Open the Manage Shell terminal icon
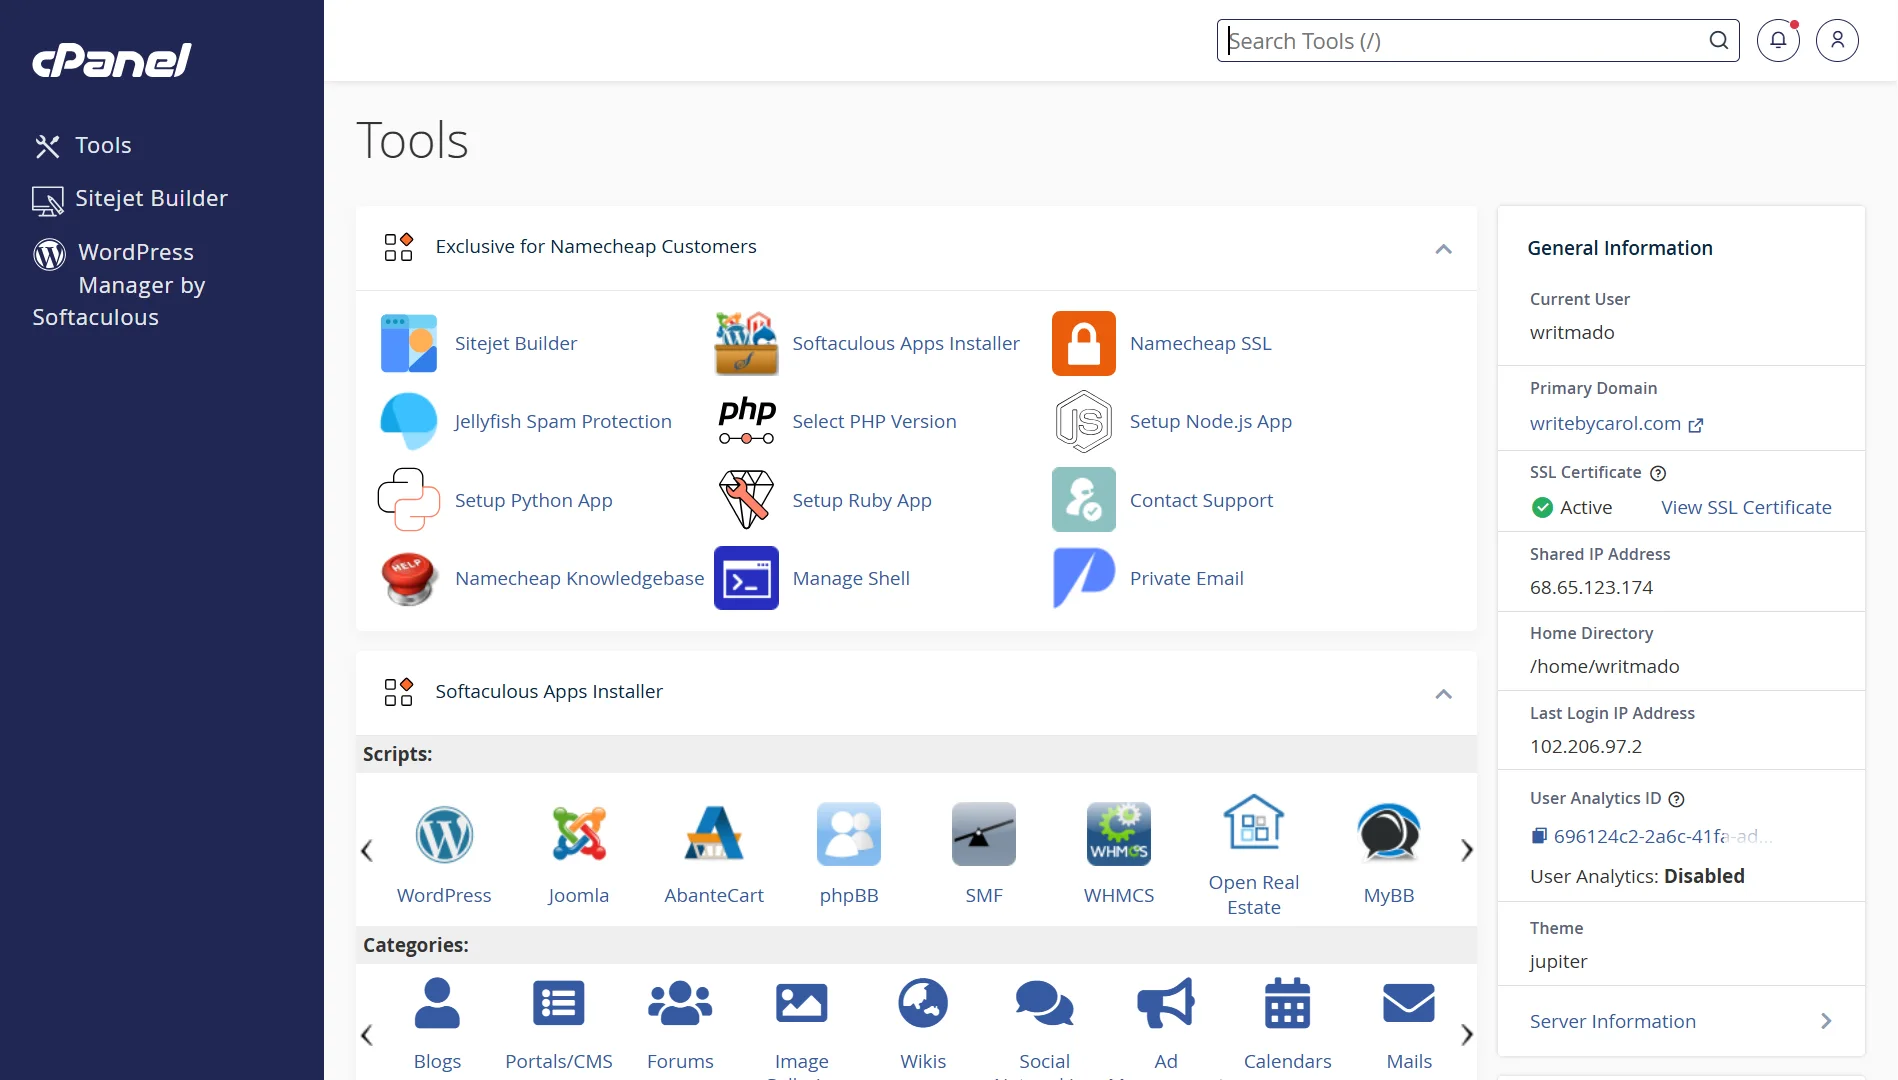1898x1080 pixels. tap(746, 578)
